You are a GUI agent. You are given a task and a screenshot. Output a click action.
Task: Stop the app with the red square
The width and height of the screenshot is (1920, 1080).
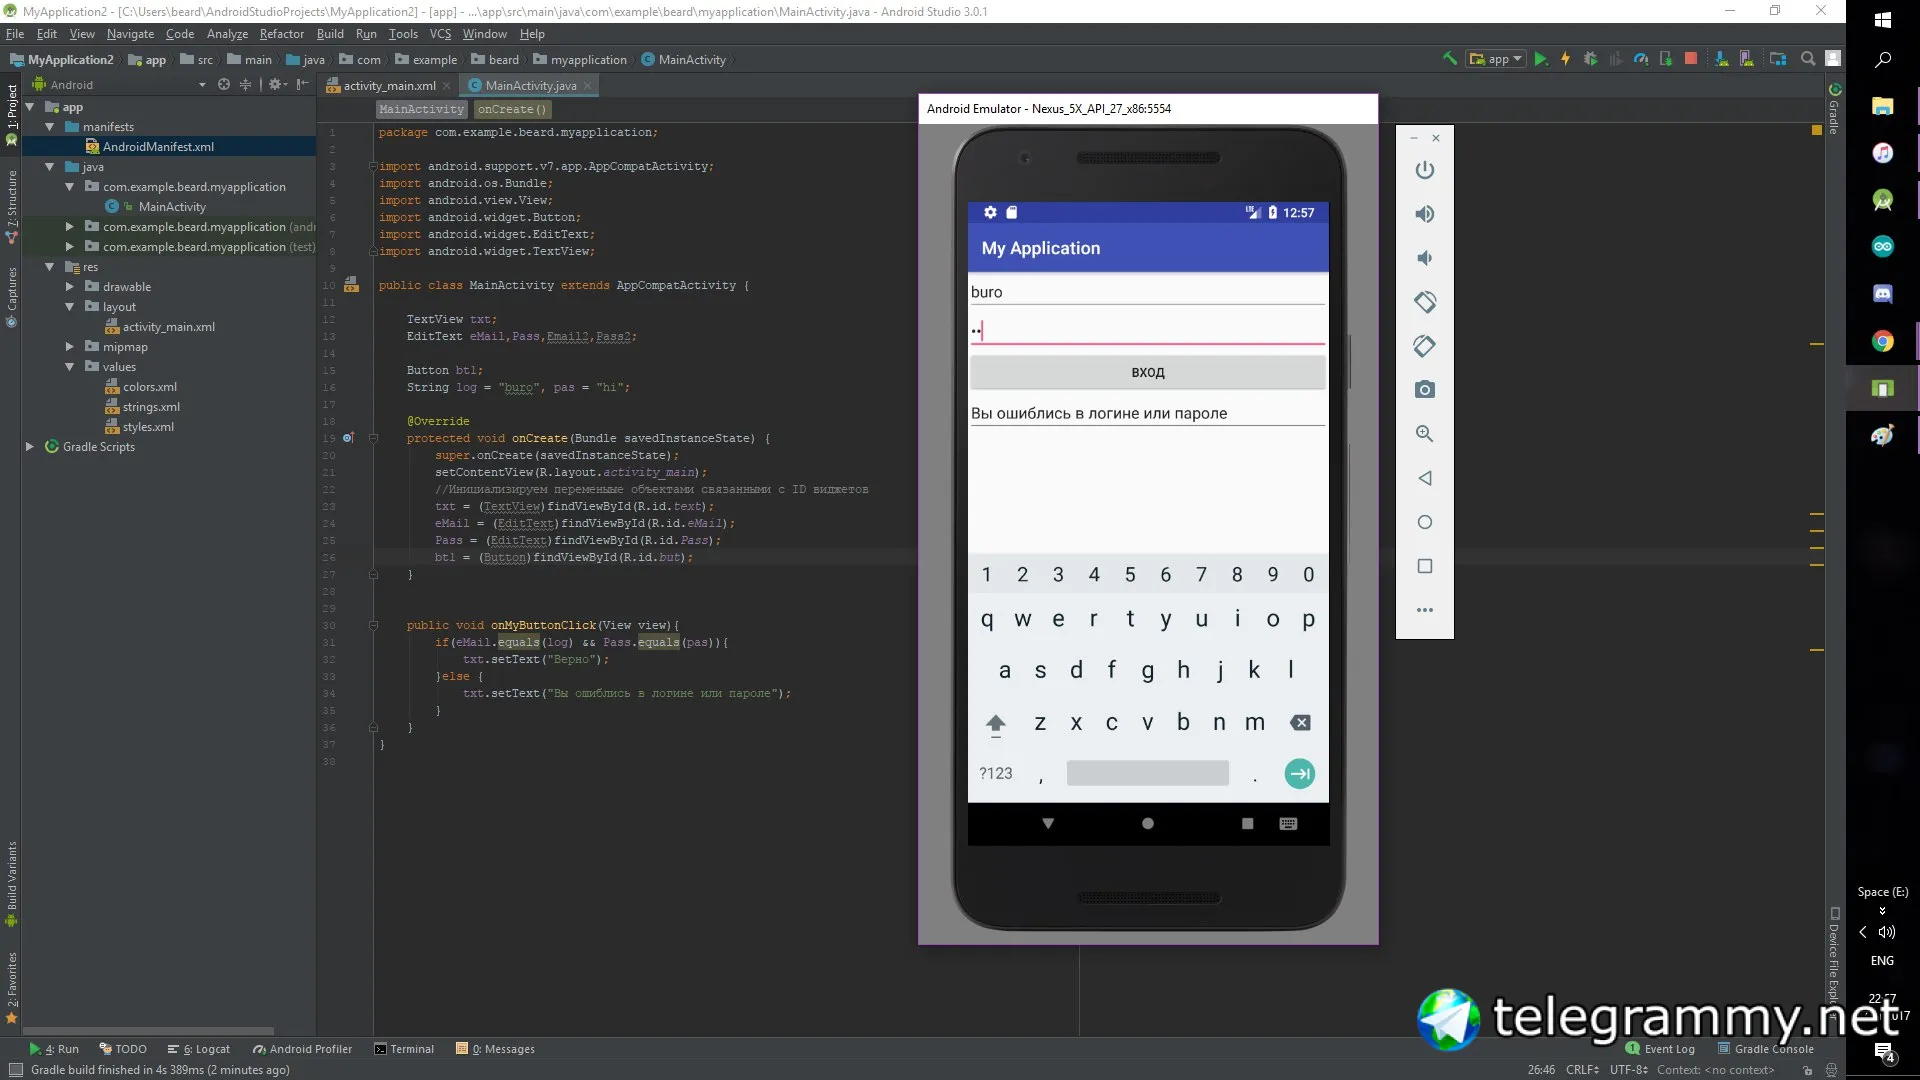(1691, 59)
